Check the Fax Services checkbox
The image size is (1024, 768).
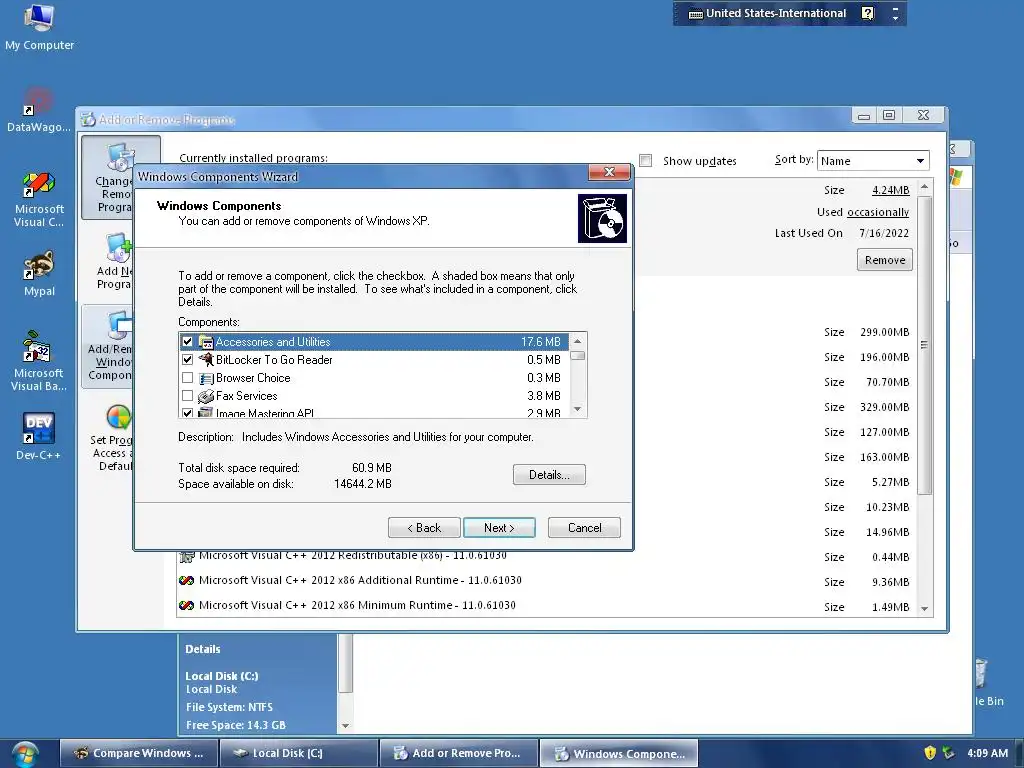(187, 396)
